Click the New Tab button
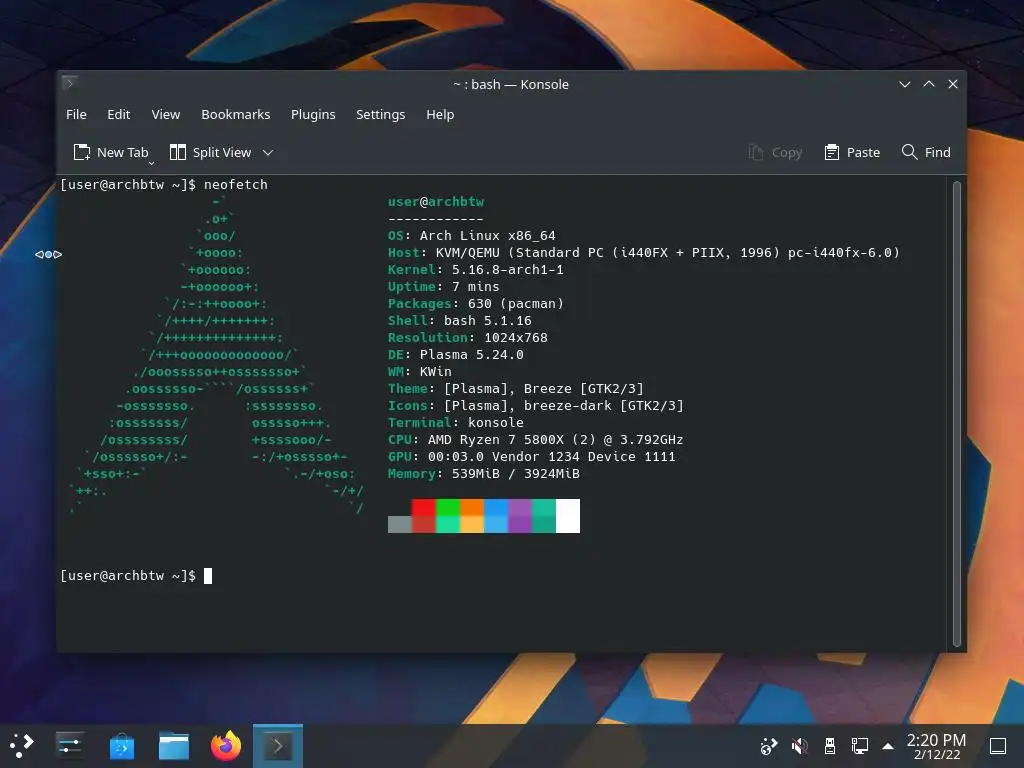This screenshot has width=1024, height=768. click(111, 152)
